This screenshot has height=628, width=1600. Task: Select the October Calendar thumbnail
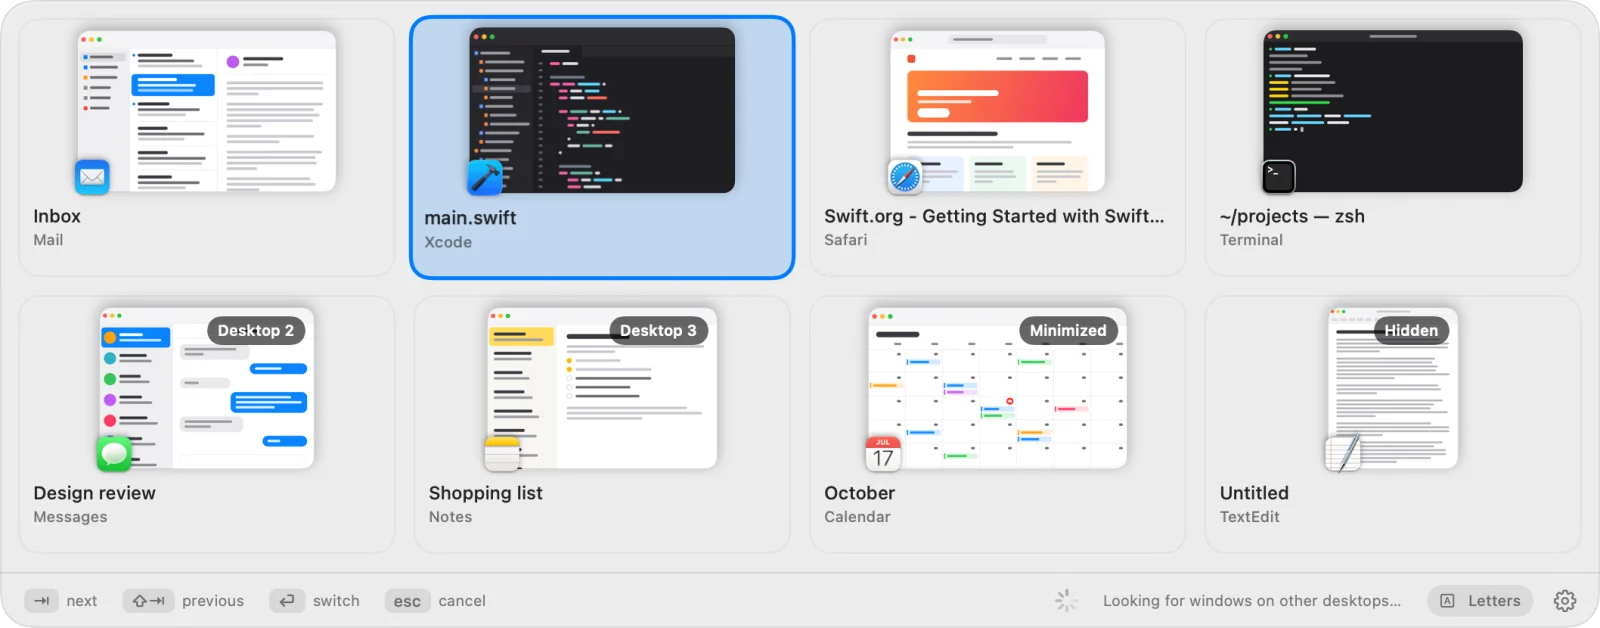point(997,388)
